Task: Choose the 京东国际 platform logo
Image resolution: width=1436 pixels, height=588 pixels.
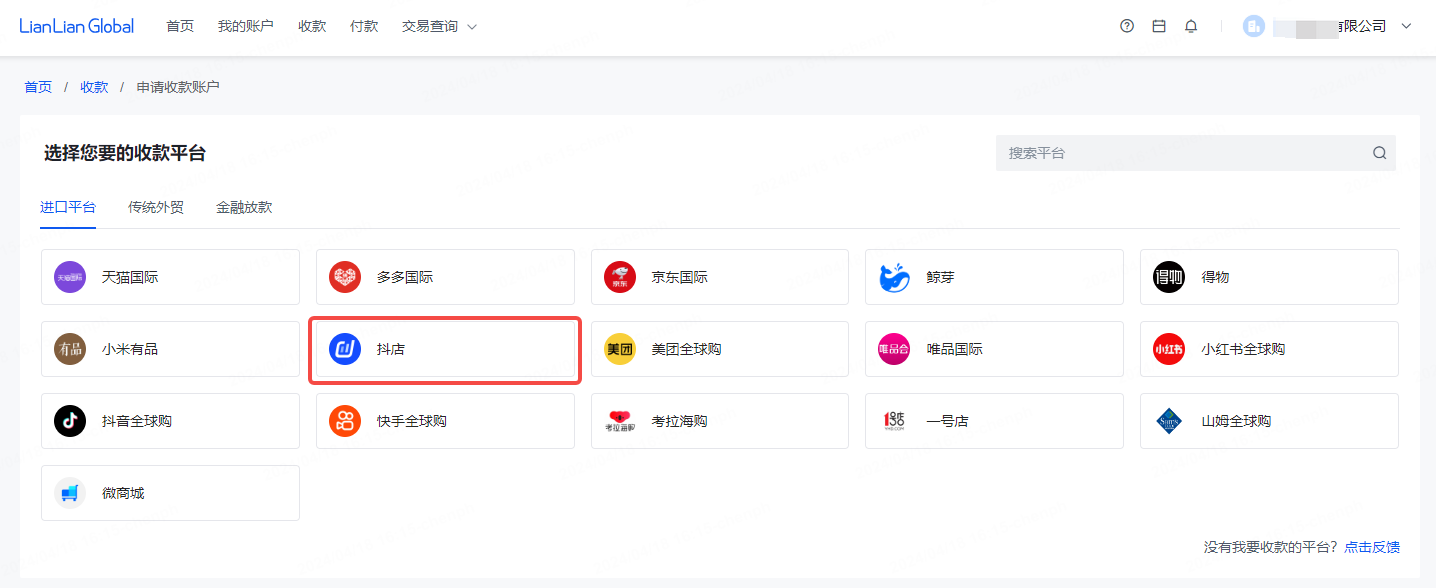Action: (620, 277)
